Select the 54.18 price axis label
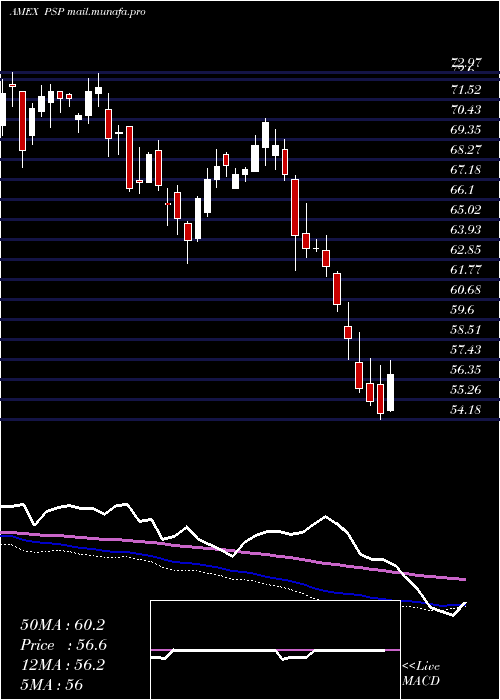 [466, 410]
